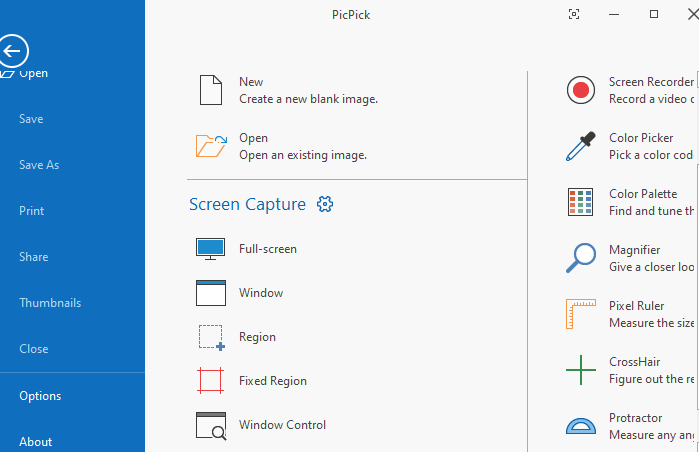Click the Open folder icon

click(x=211, y=146)
